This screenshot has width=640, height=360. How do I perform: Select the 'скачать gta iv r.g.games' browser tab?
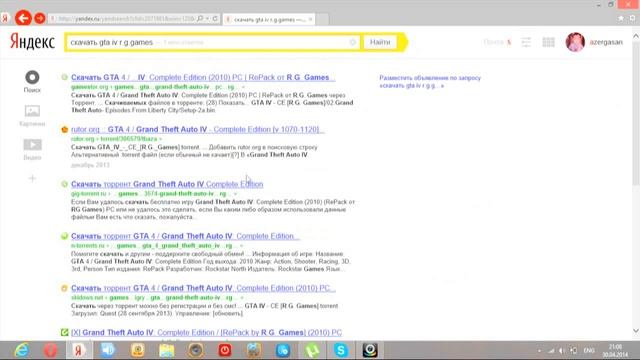(x=269, y=19)
